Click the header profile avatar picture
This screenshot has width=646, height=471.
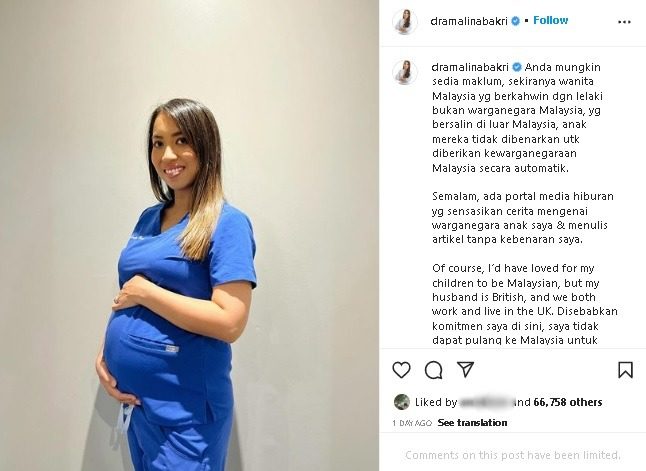405,21
